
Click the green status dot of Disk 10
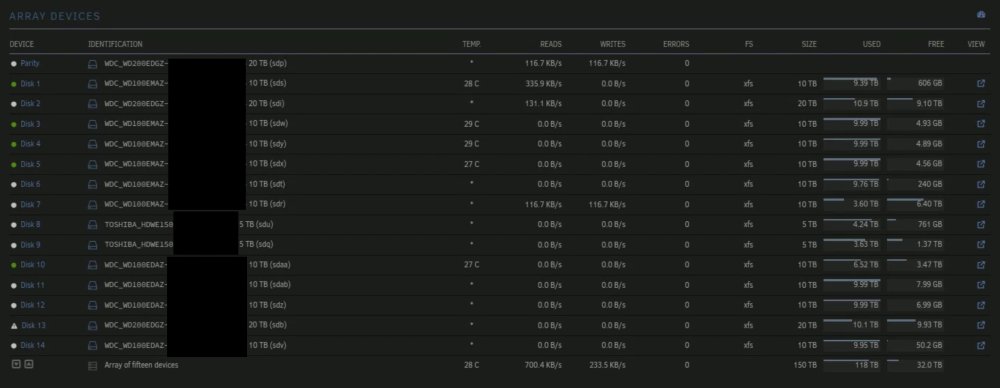(x=13, y=265)
